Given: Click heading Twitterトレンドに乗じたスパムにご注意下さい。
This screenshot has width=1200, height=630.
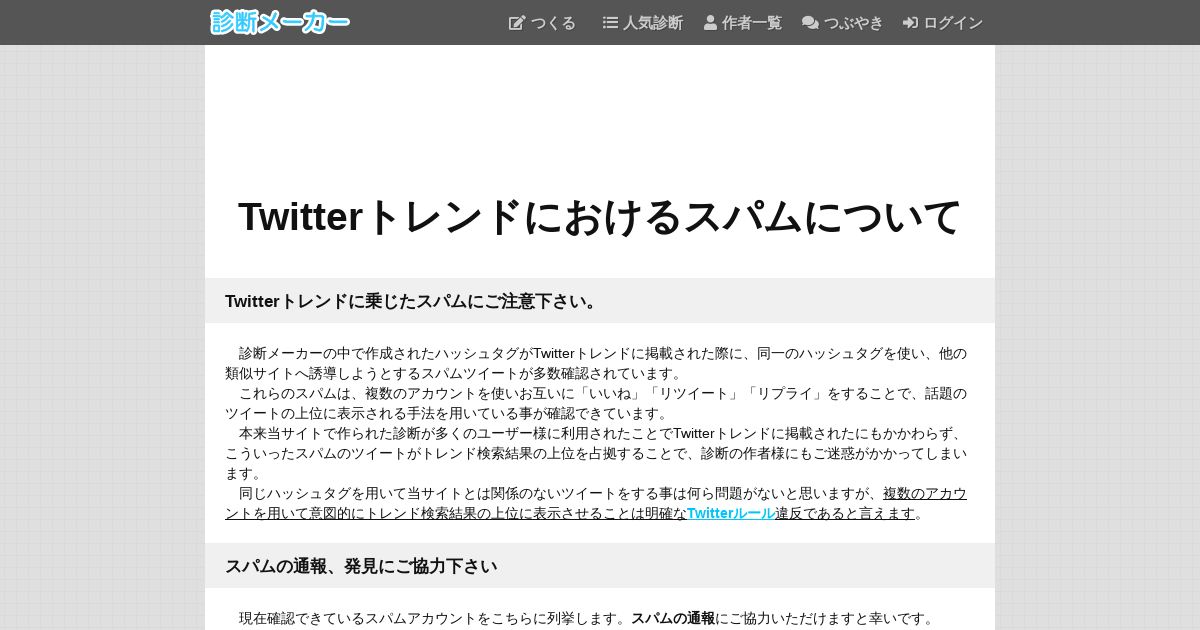Looking at the screenshot, I should tap(411, 301).
